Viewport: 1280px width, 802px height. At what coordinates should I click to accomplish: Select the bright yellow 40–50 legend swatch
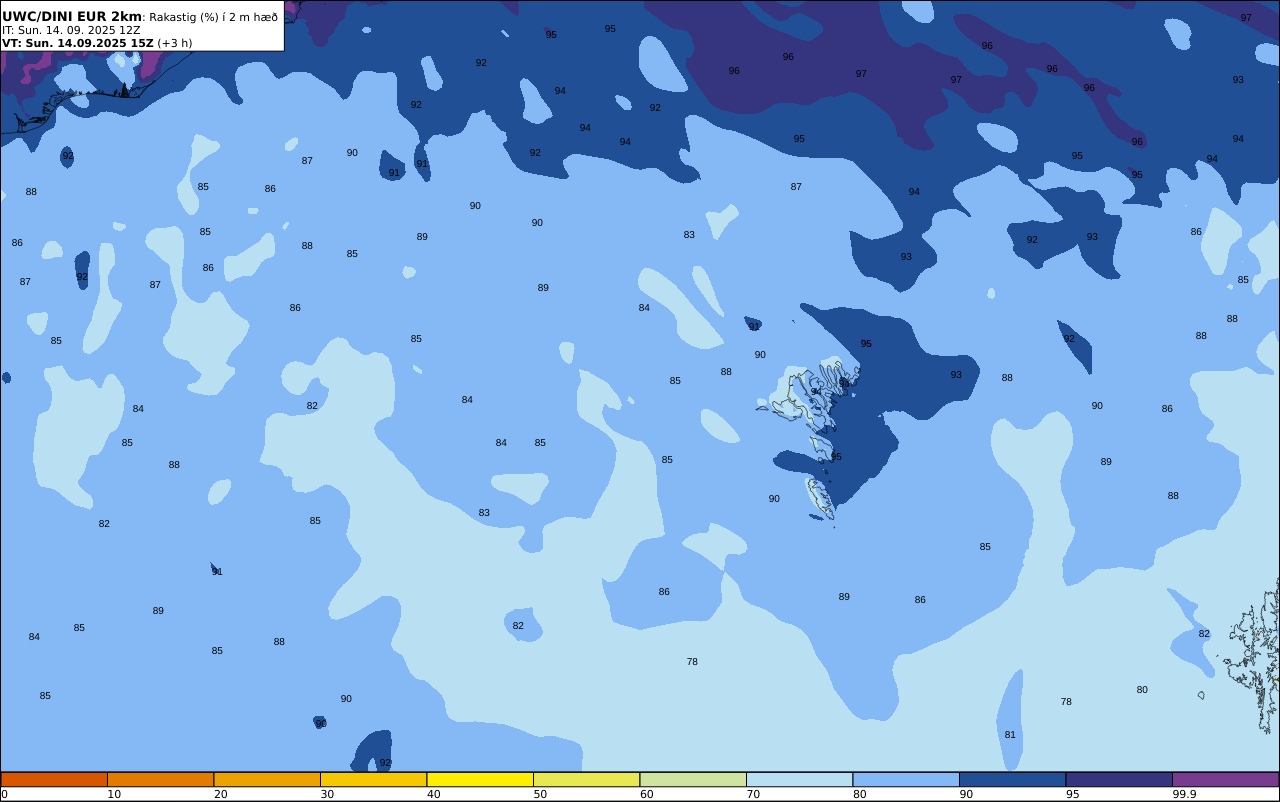coord(480,779)
